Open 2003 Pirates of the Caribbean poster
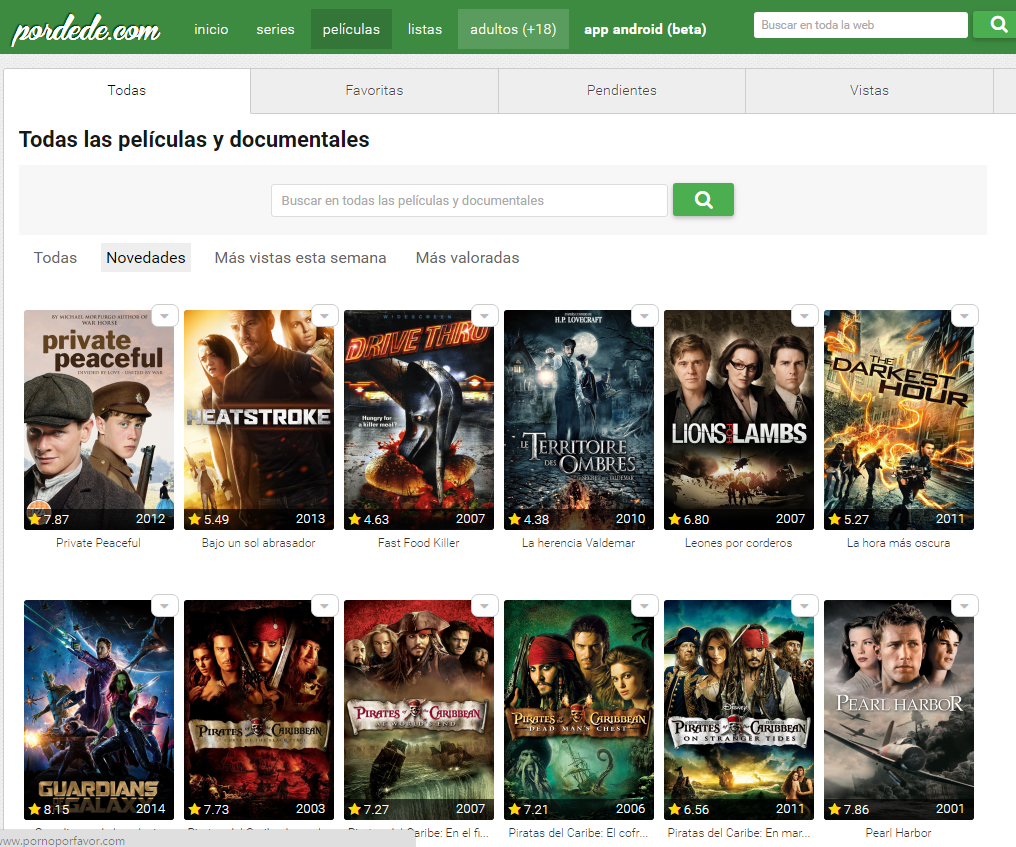This screenshot has width=1016, height=847. 259,710
